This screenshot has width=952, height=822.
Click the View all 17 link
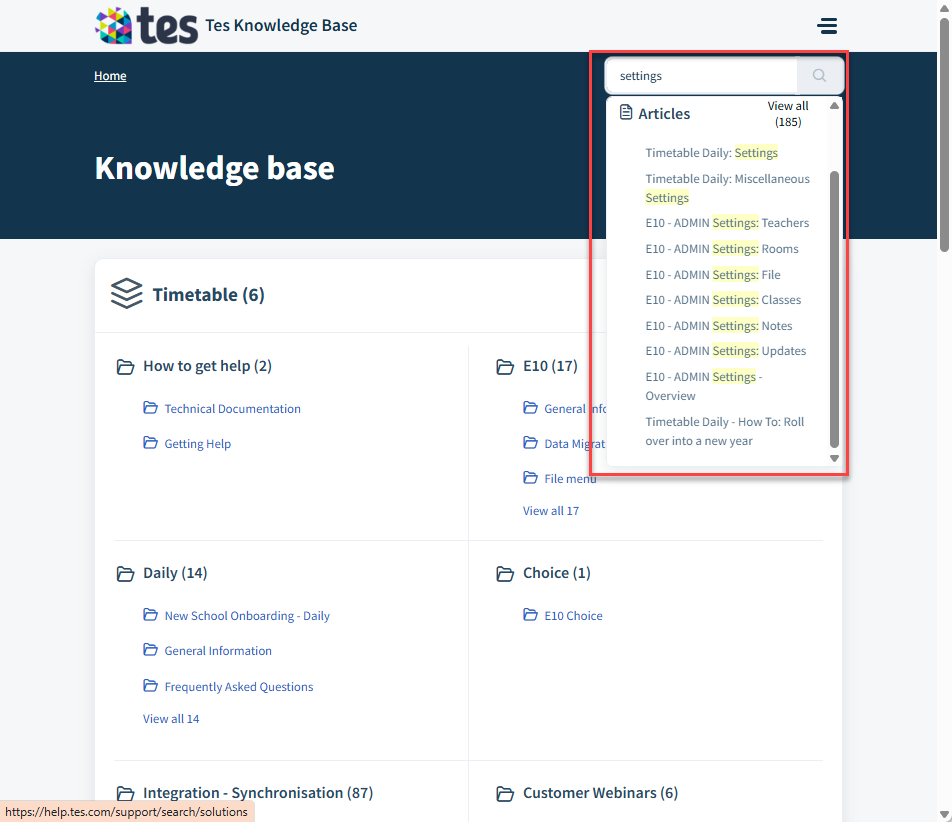coord(551,511)
